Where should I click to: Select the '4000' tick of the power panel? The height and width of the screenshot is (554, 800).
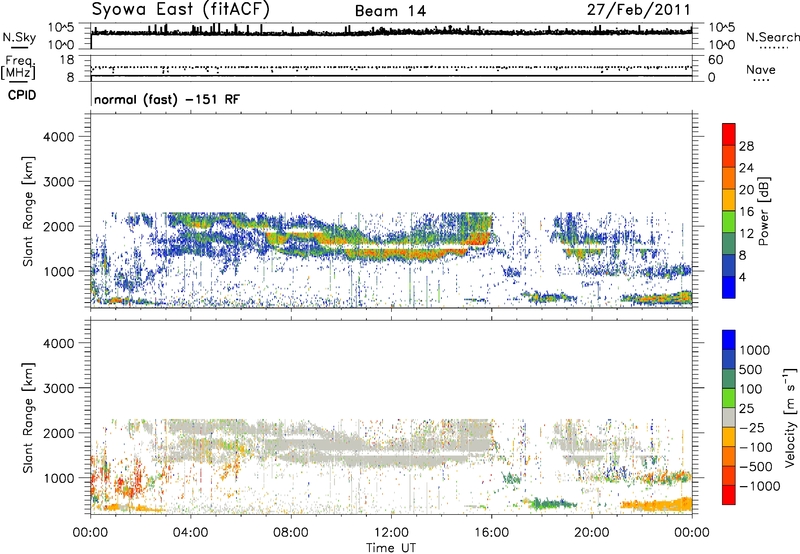[x=59, y=137]
